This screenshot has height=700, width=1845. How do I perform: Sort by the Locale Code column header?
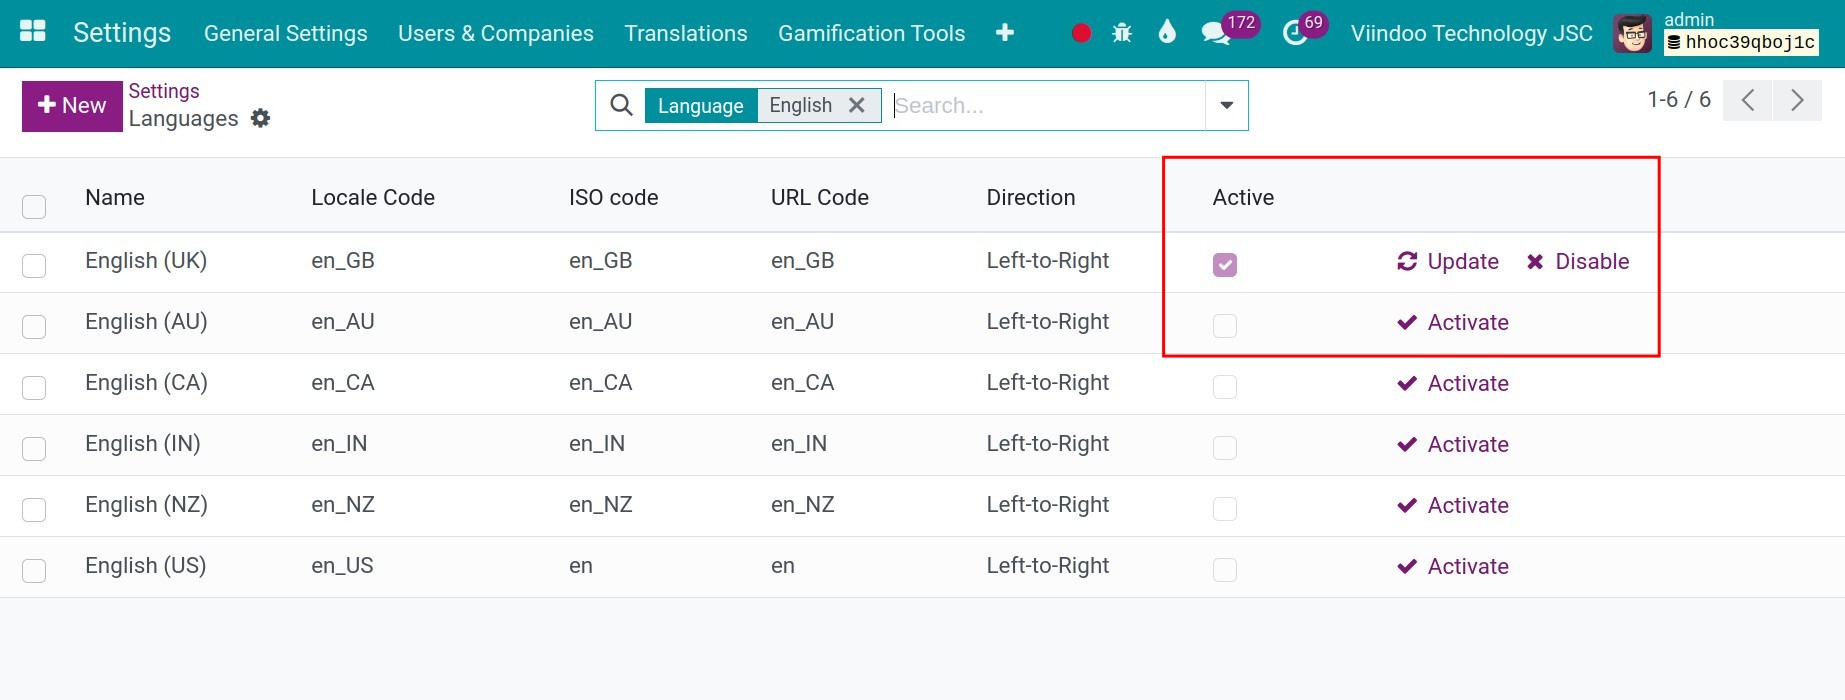click(x=373, y=197)
